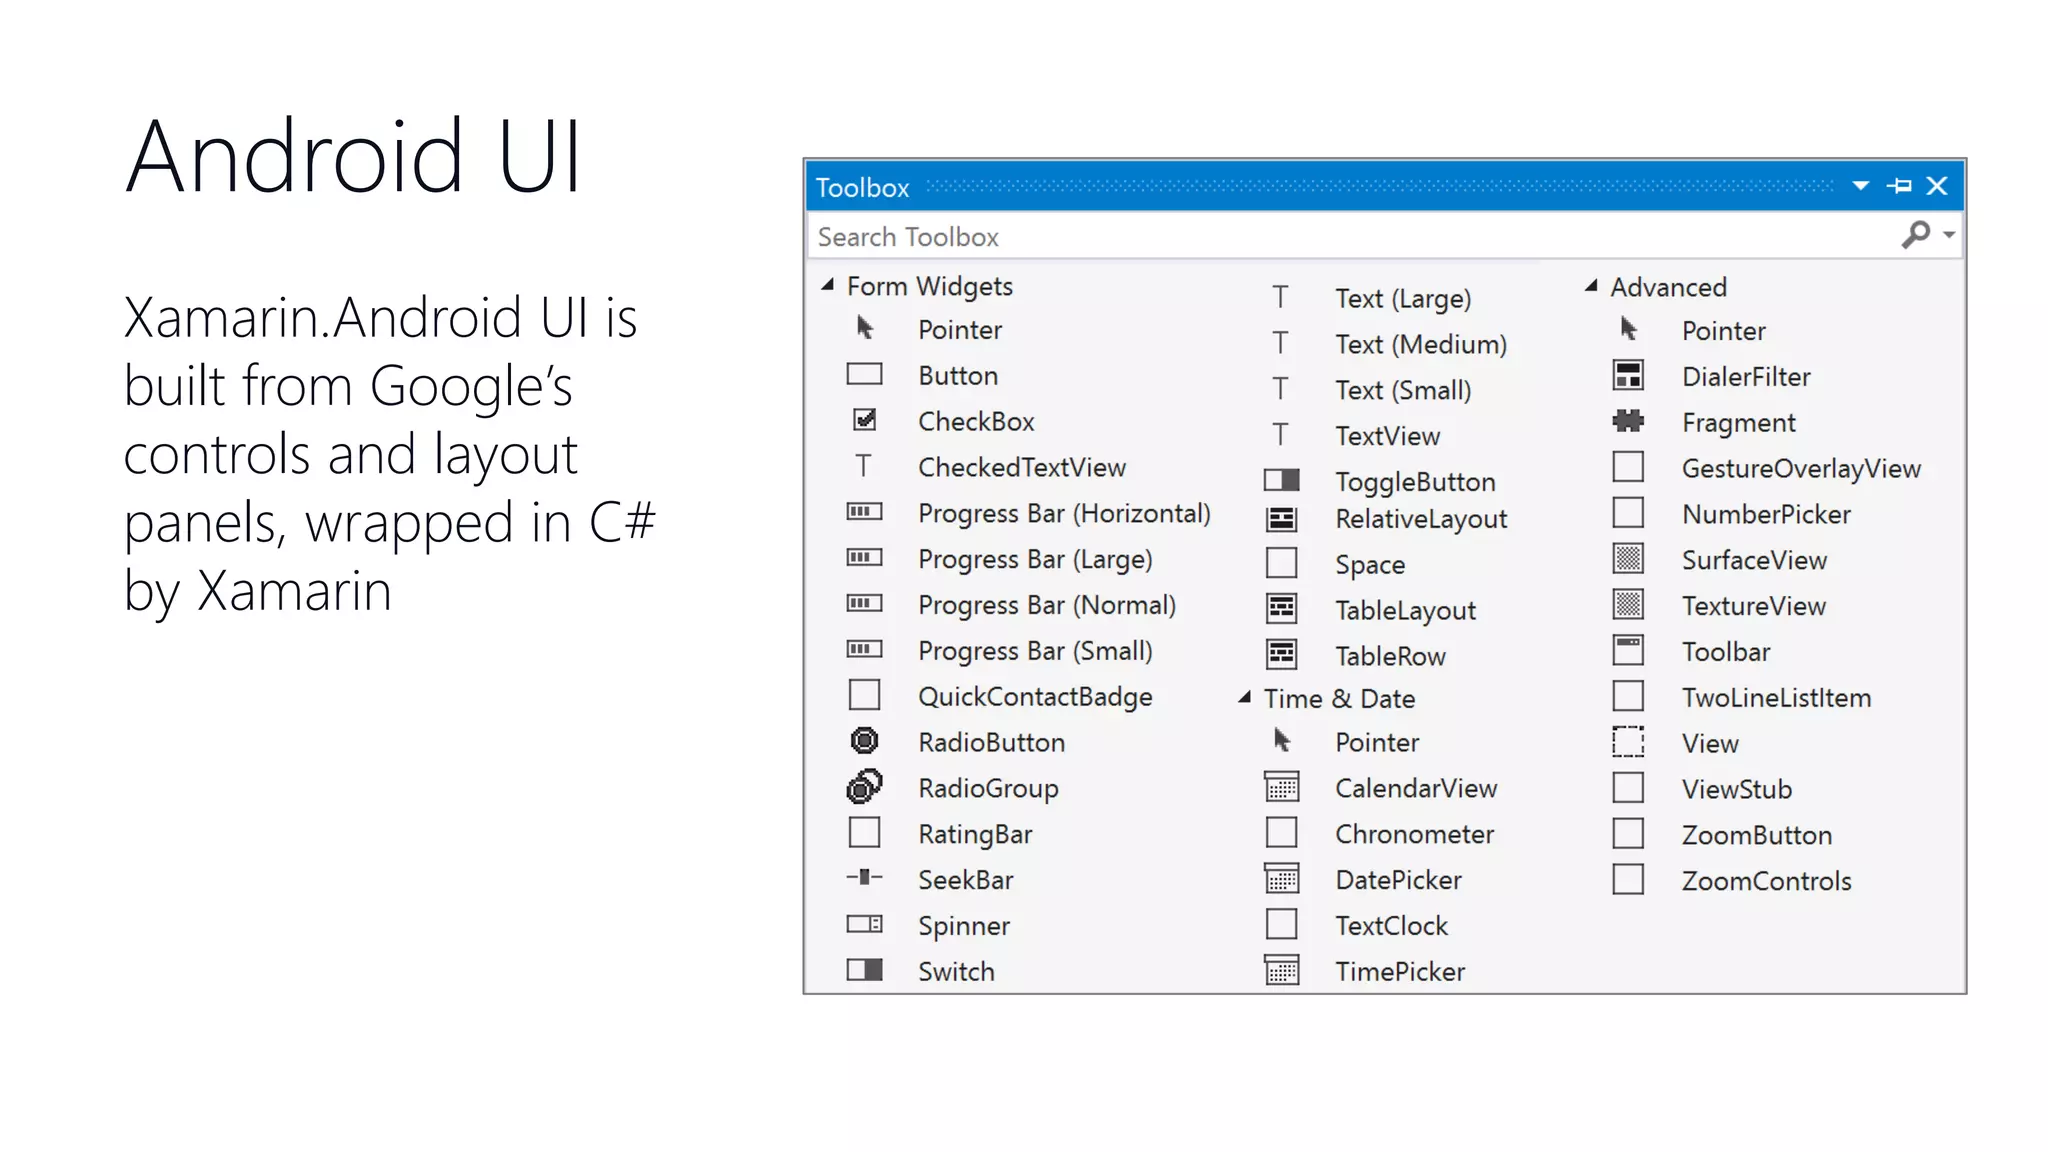Viewport: 2048px width, 1152px height.
Task: Select the RadioButton widget icon
Action: [x=865, y=741]
